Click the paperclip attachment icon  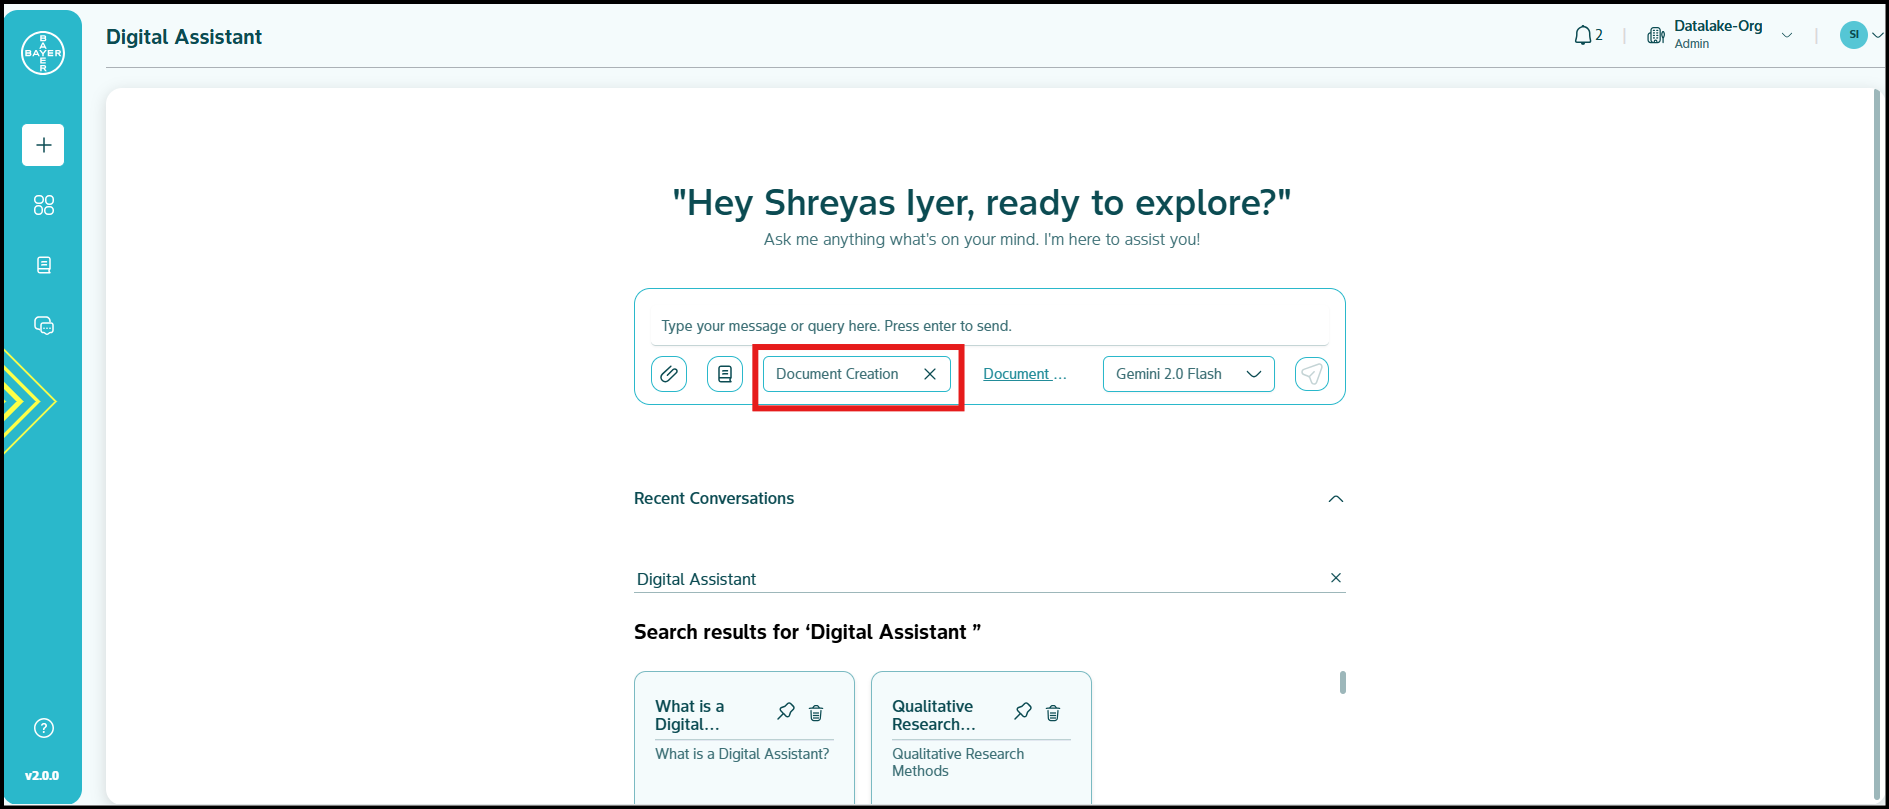pos(669,374)
